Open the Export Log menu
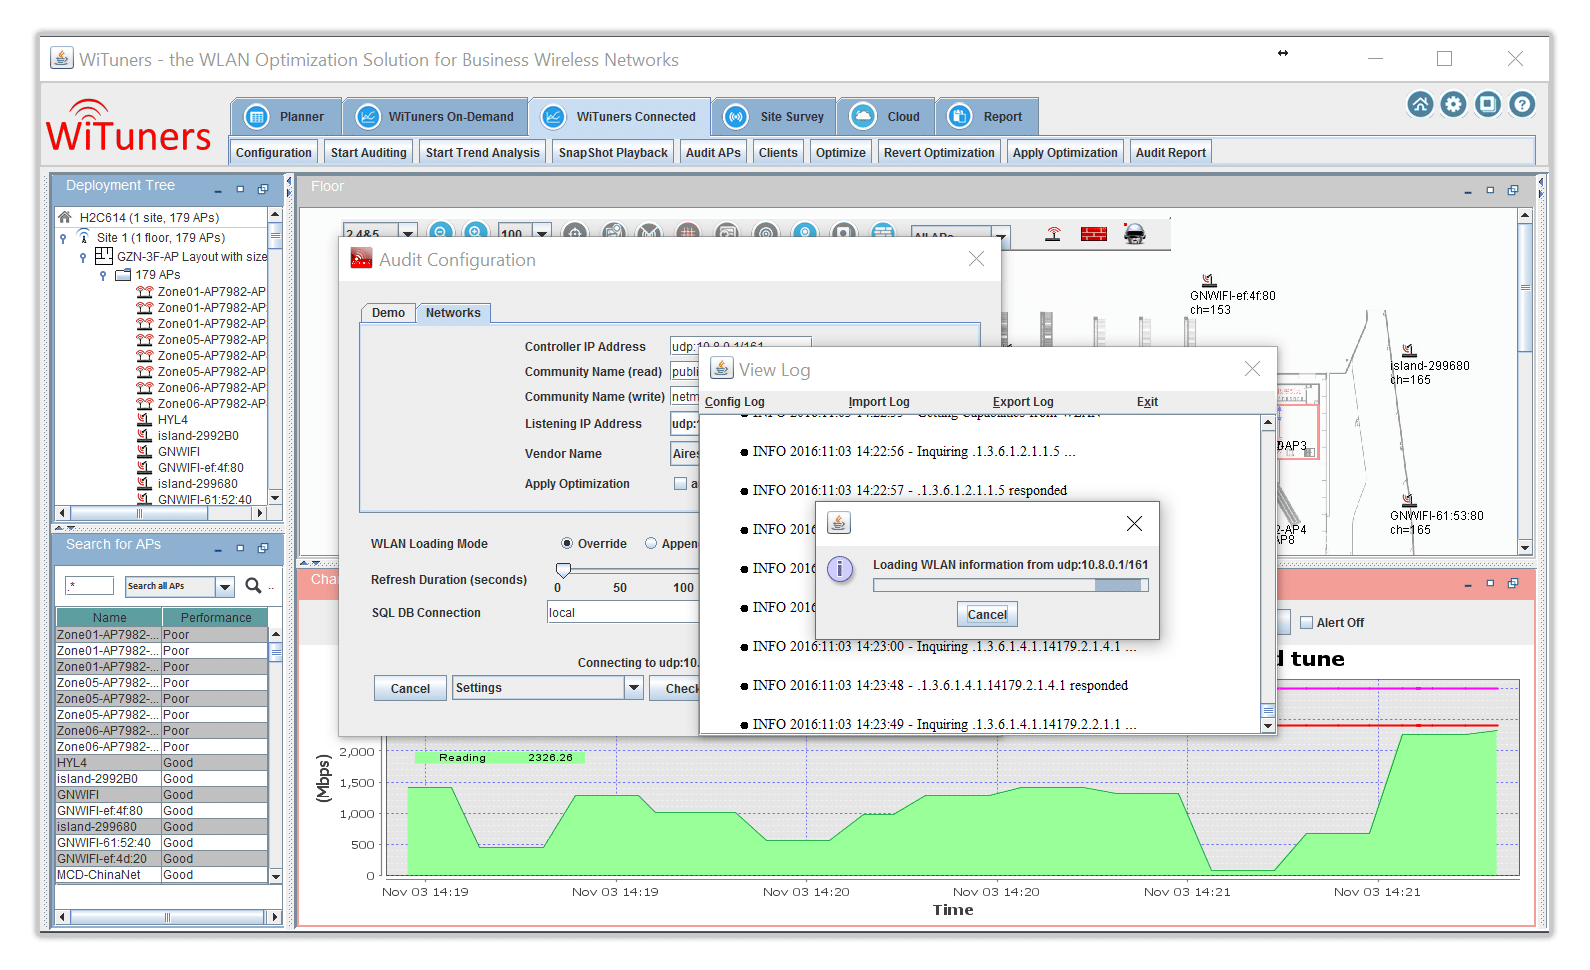Screen dimensions: 1590x970 point(1023,402)
